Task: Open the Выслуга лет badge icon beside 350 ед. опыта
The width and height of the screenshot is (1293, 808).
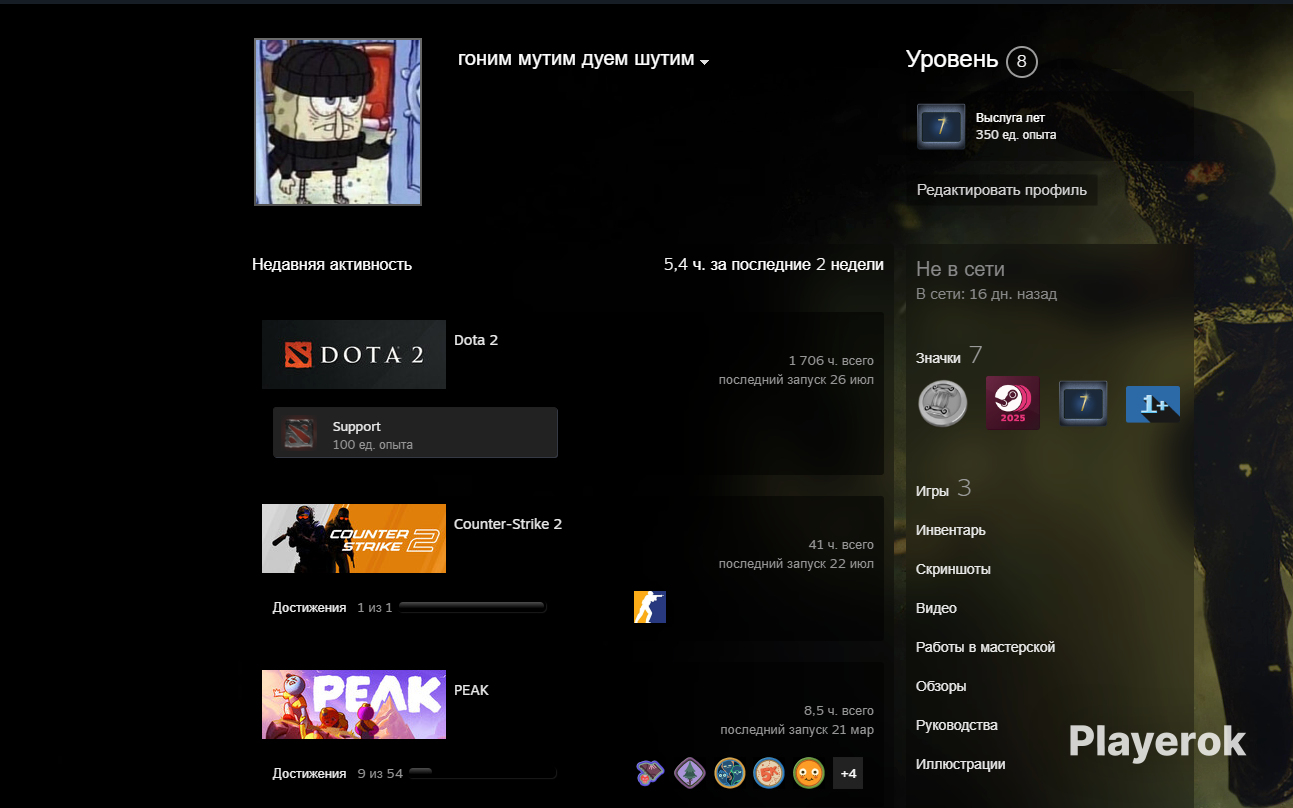Action: (941, 127)
